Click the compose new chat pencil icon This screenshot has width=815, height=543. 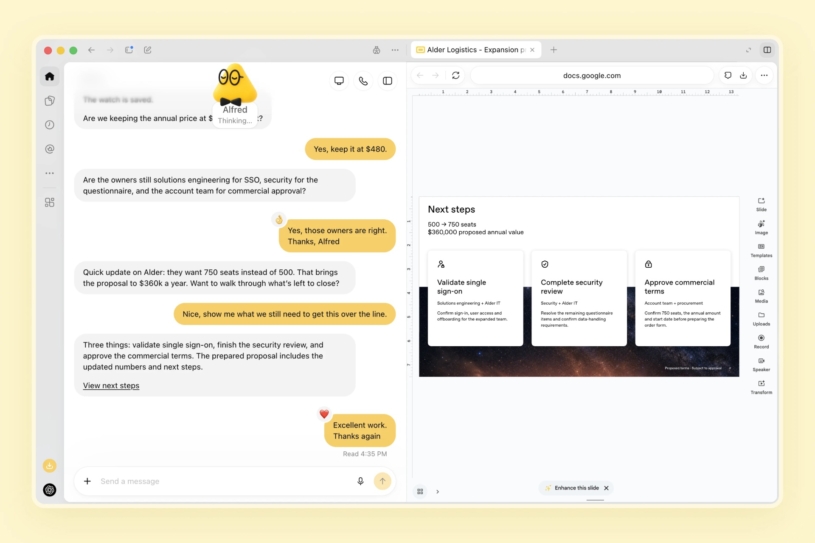click(148, 50)
